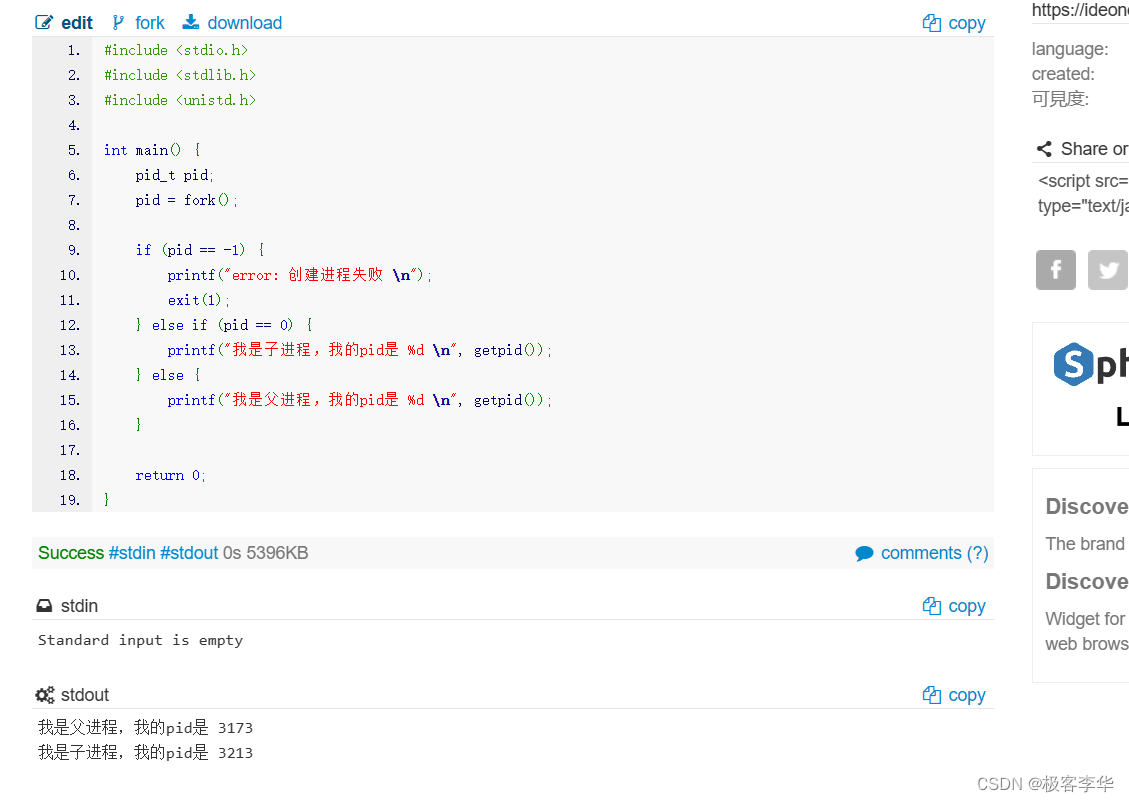The height and width of the screenshot is (802, 1129).
Task: Click the stdin copy icon
Action: coord(932,606)
